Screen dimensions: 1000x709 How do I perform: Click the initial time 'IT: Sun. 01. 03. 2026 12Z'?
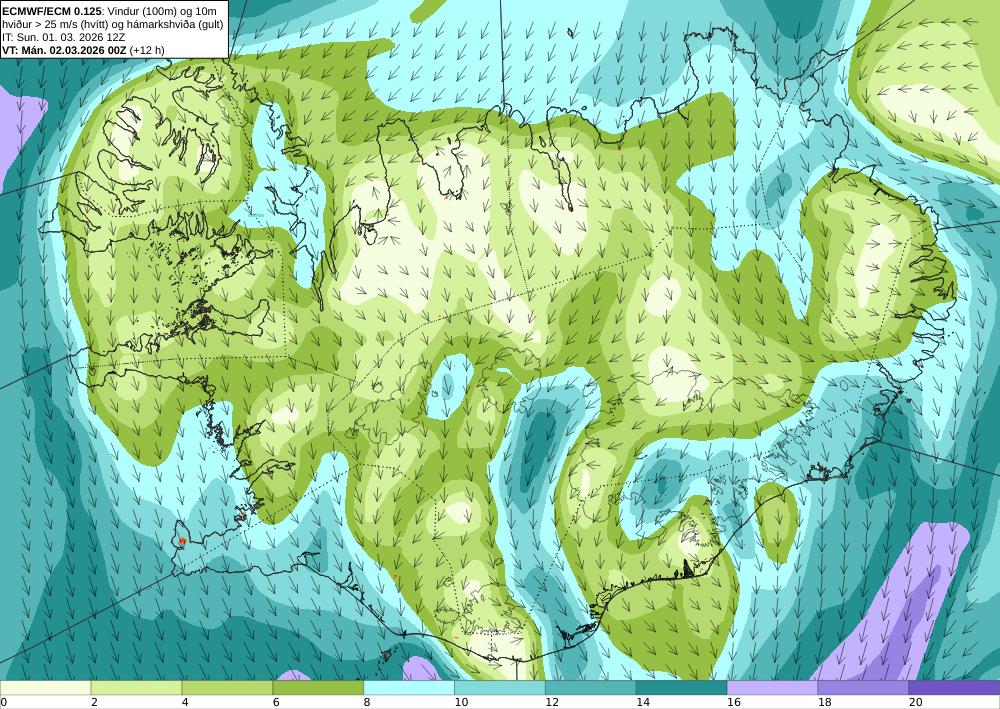point(64,37)
